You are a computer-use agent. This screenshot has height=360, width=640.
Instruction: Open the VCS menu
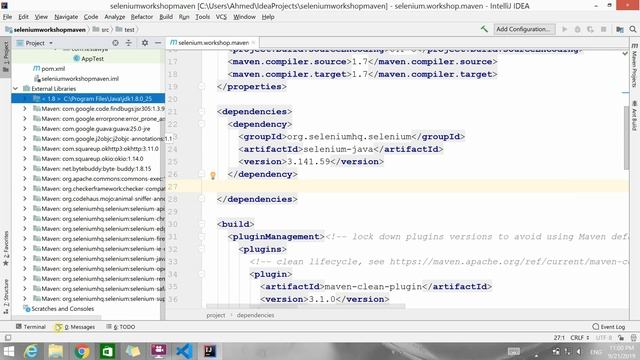pyautogui.click(x=221, y=17)
